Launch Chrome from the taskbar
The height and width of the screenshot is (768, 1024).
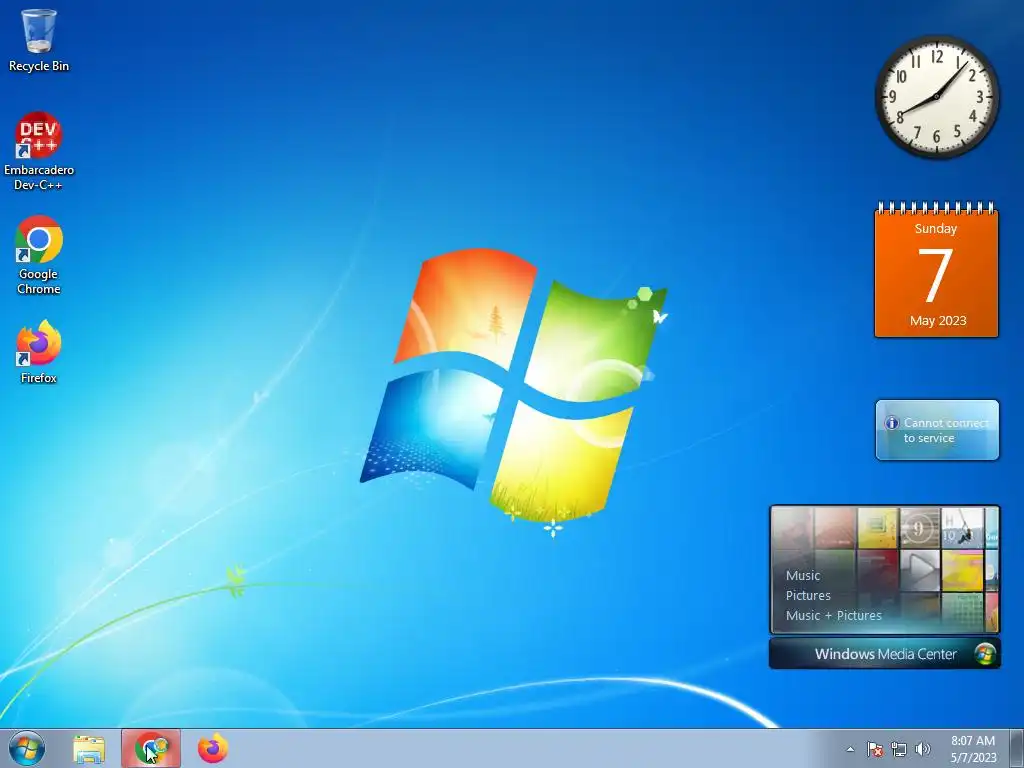151,749
